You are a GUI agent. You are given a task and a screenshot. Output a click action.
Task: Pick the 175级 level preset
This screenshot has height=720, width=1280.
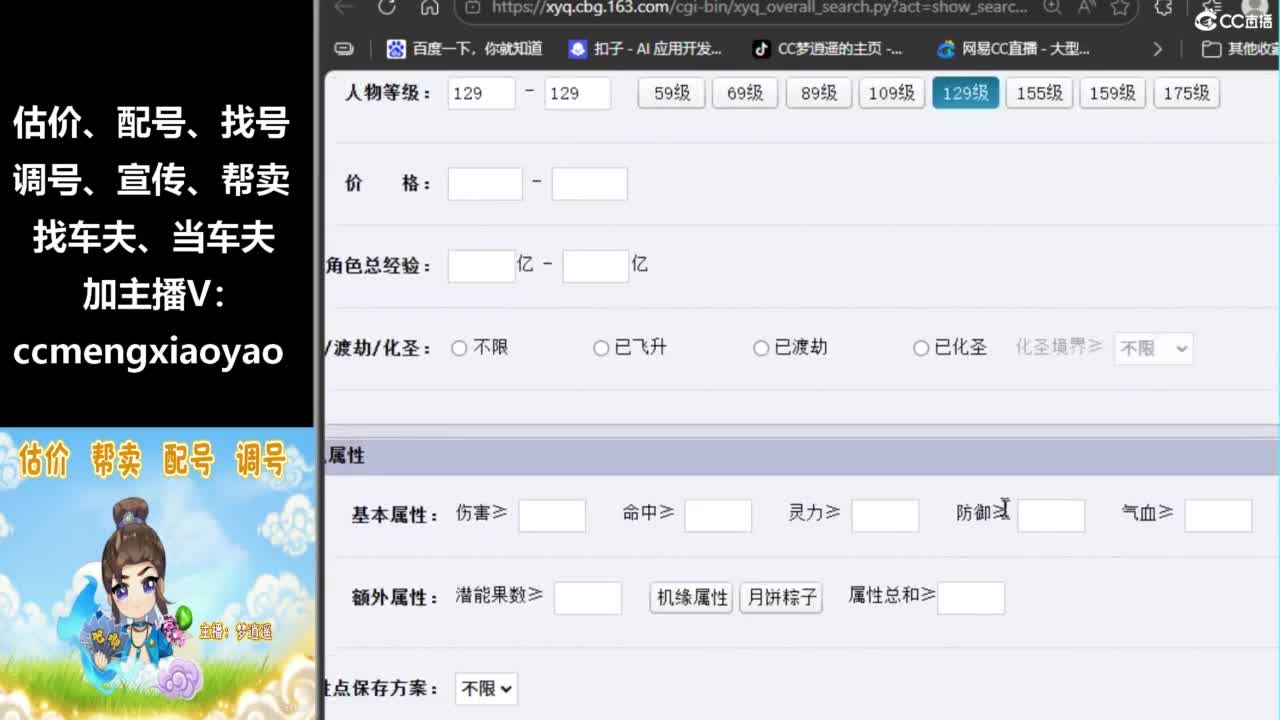pos(1186,93)
